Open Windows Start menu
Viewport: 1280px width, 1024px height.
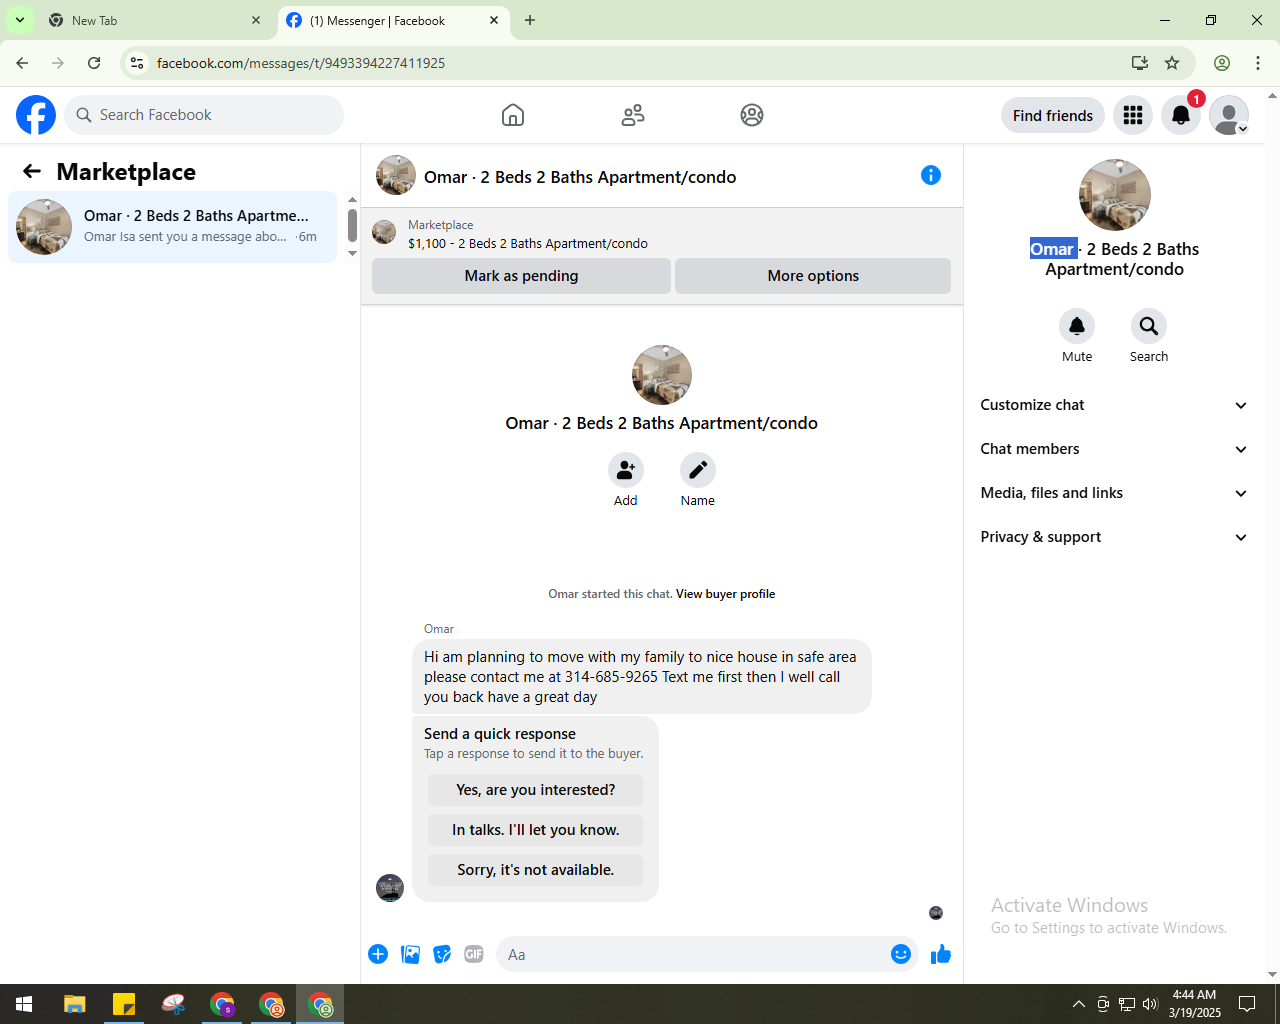[x=24, y=1004]
